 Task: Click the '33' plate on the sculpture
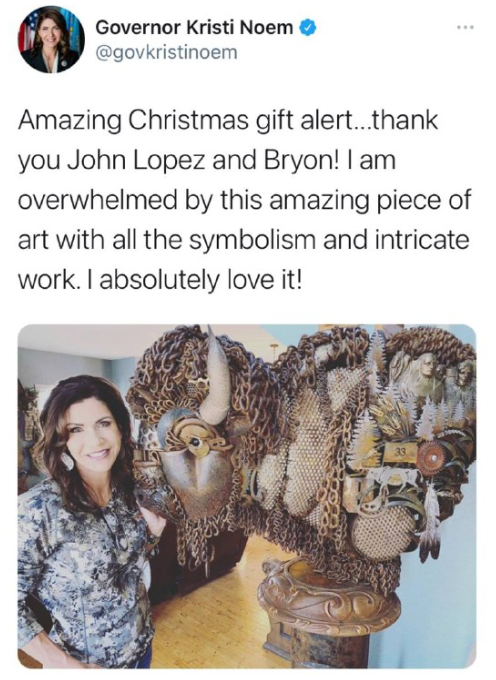(x=400, y=452)
